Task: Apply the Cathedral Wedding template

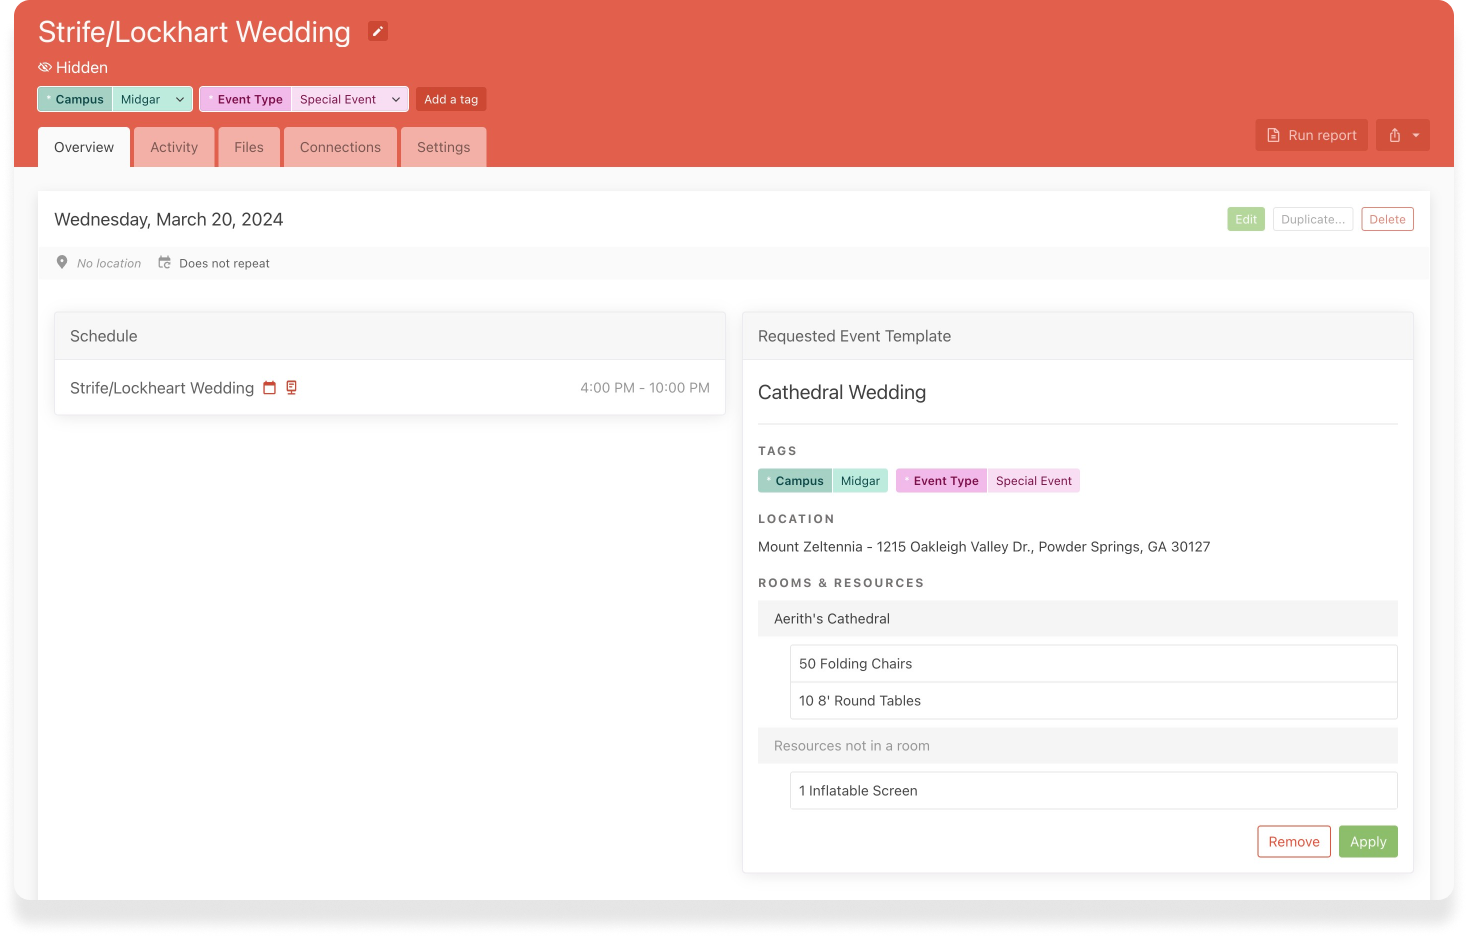Action: click(x=1367, y=842)
